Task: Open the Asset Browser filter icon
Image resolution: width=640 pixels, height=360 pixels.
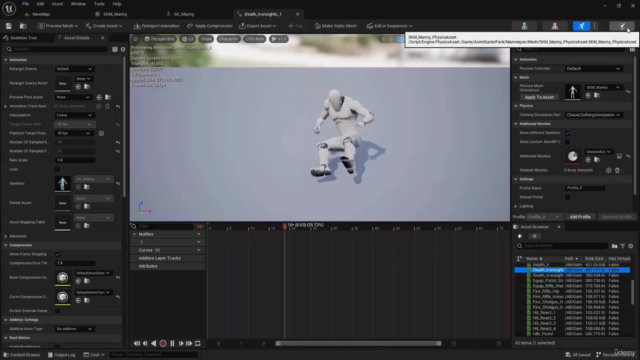Action: [x=622, y=246]
